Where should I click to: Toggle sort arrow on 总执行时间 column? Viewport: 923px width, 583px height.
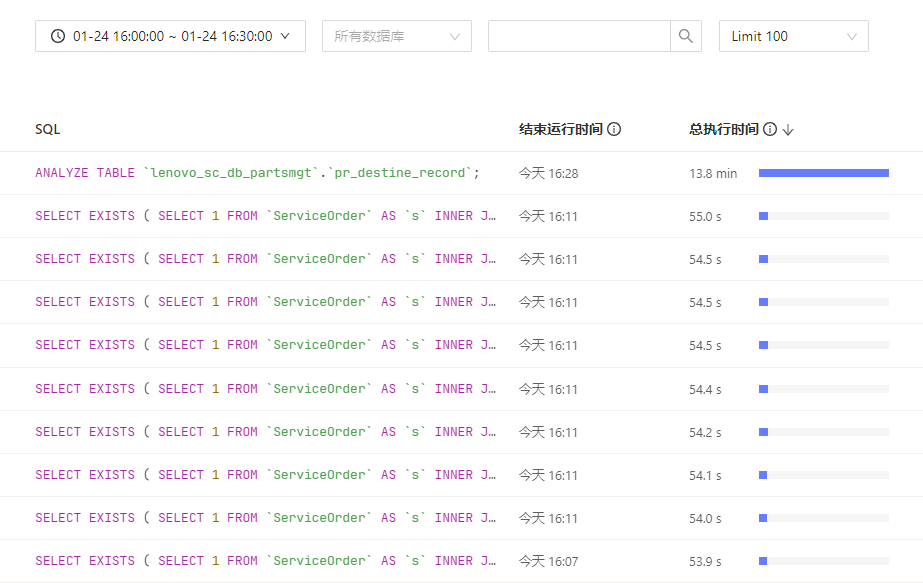788,130
